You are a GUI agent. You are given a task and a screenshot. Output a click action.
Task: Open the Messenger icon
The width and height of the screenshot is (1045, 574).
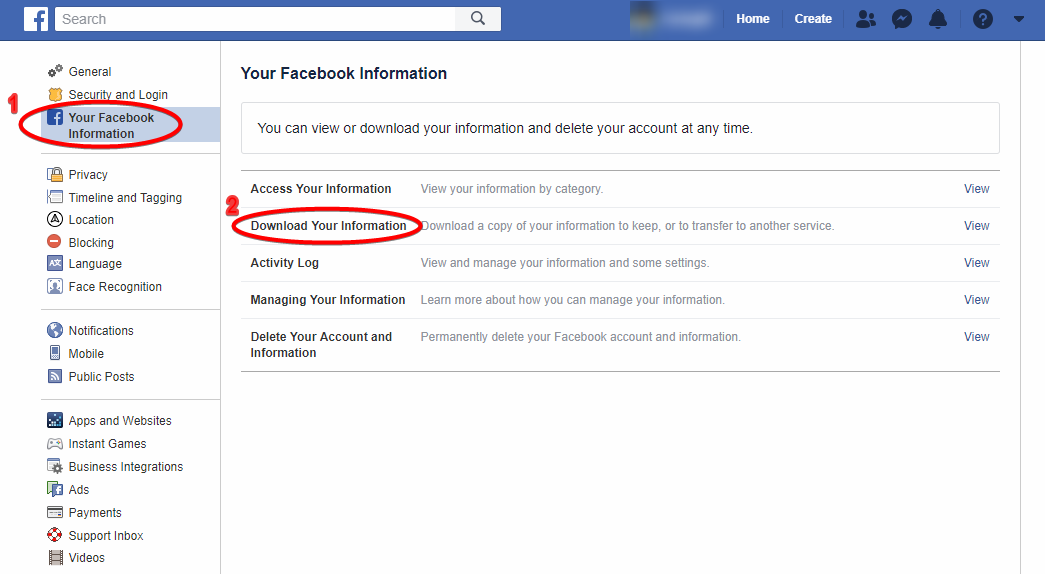(902, 19)
